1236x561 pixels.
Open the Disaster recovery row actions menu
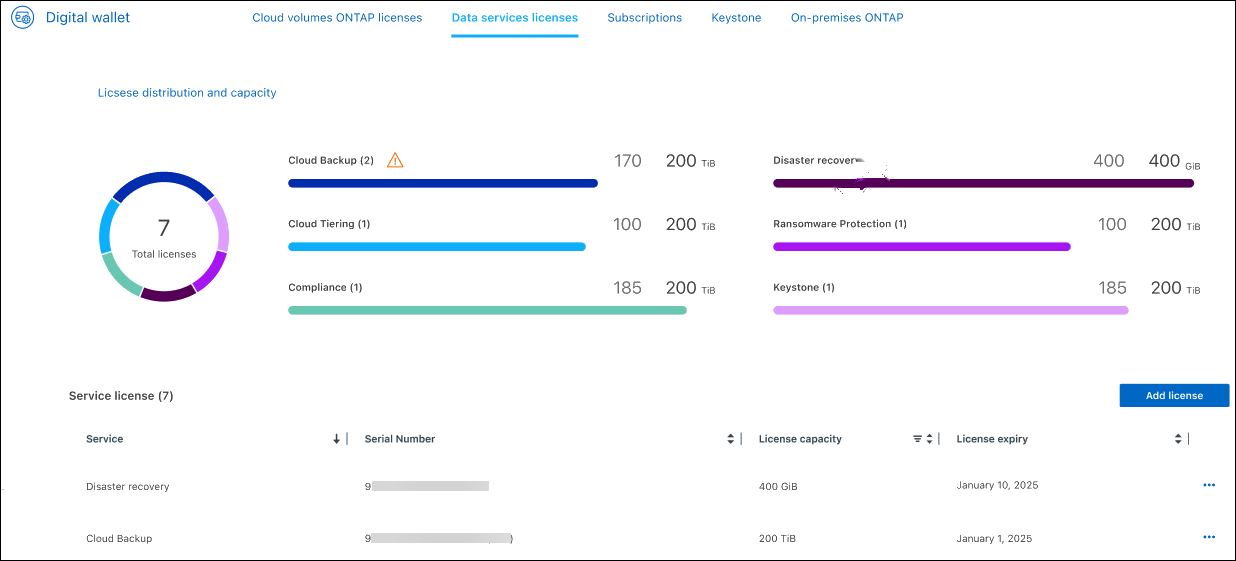(1208, 485)
